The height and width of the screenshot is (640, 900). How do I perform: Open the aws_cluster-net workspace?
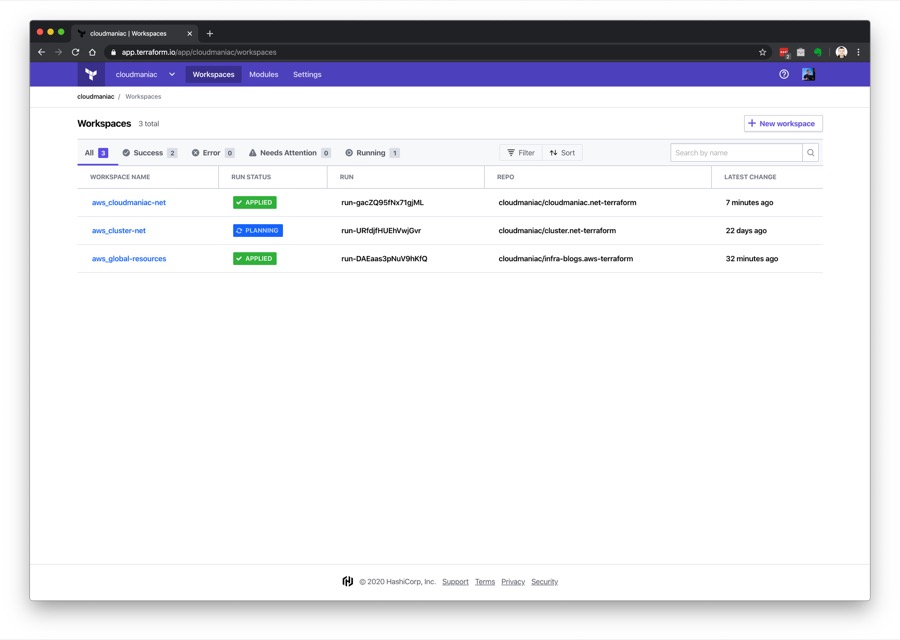click(119, 231)
